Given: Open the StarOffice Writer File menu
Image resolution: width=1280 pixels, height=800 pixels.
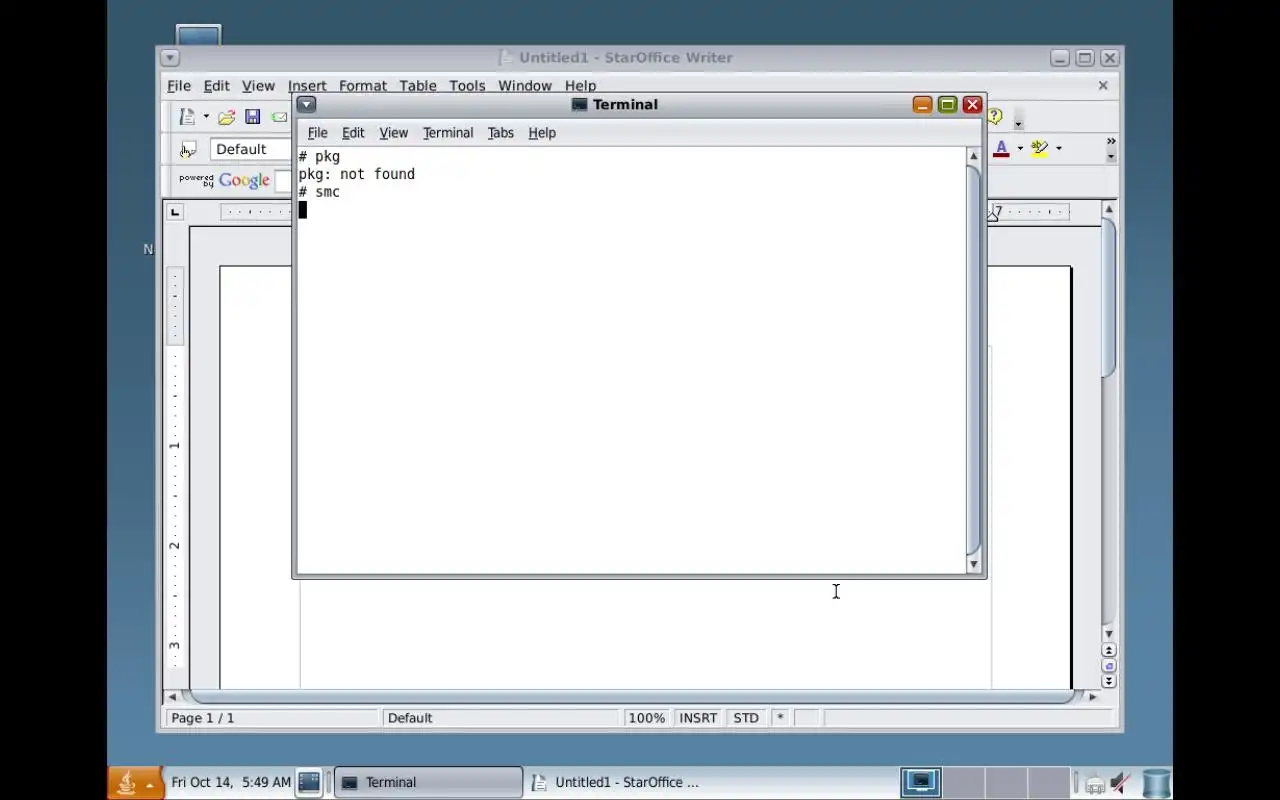Looking at the screenshot, I should coord(178,86).
